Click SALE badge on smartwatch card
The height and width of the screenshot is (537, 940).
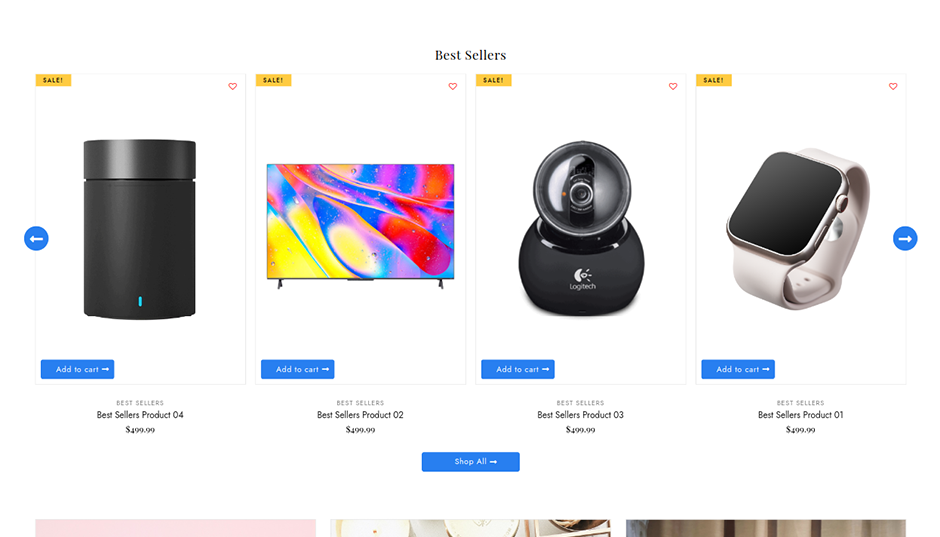[713, 80]
